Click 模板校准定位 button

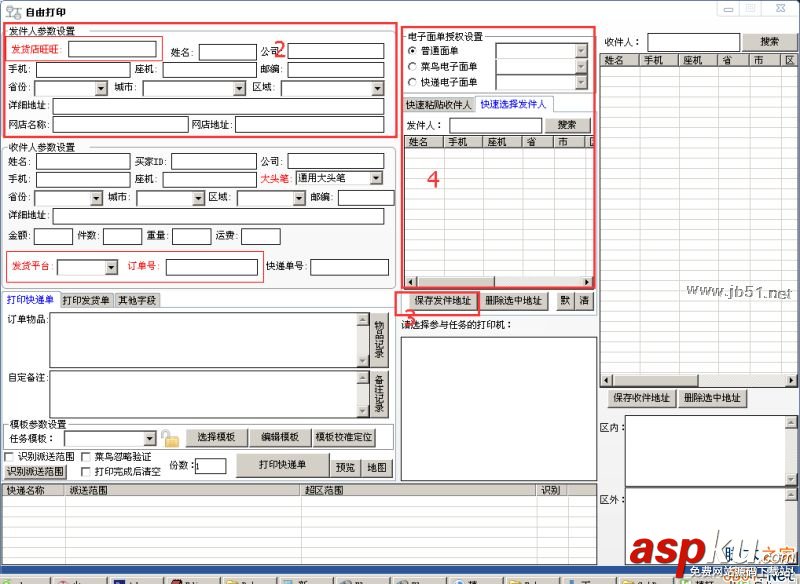pos(344,437)
